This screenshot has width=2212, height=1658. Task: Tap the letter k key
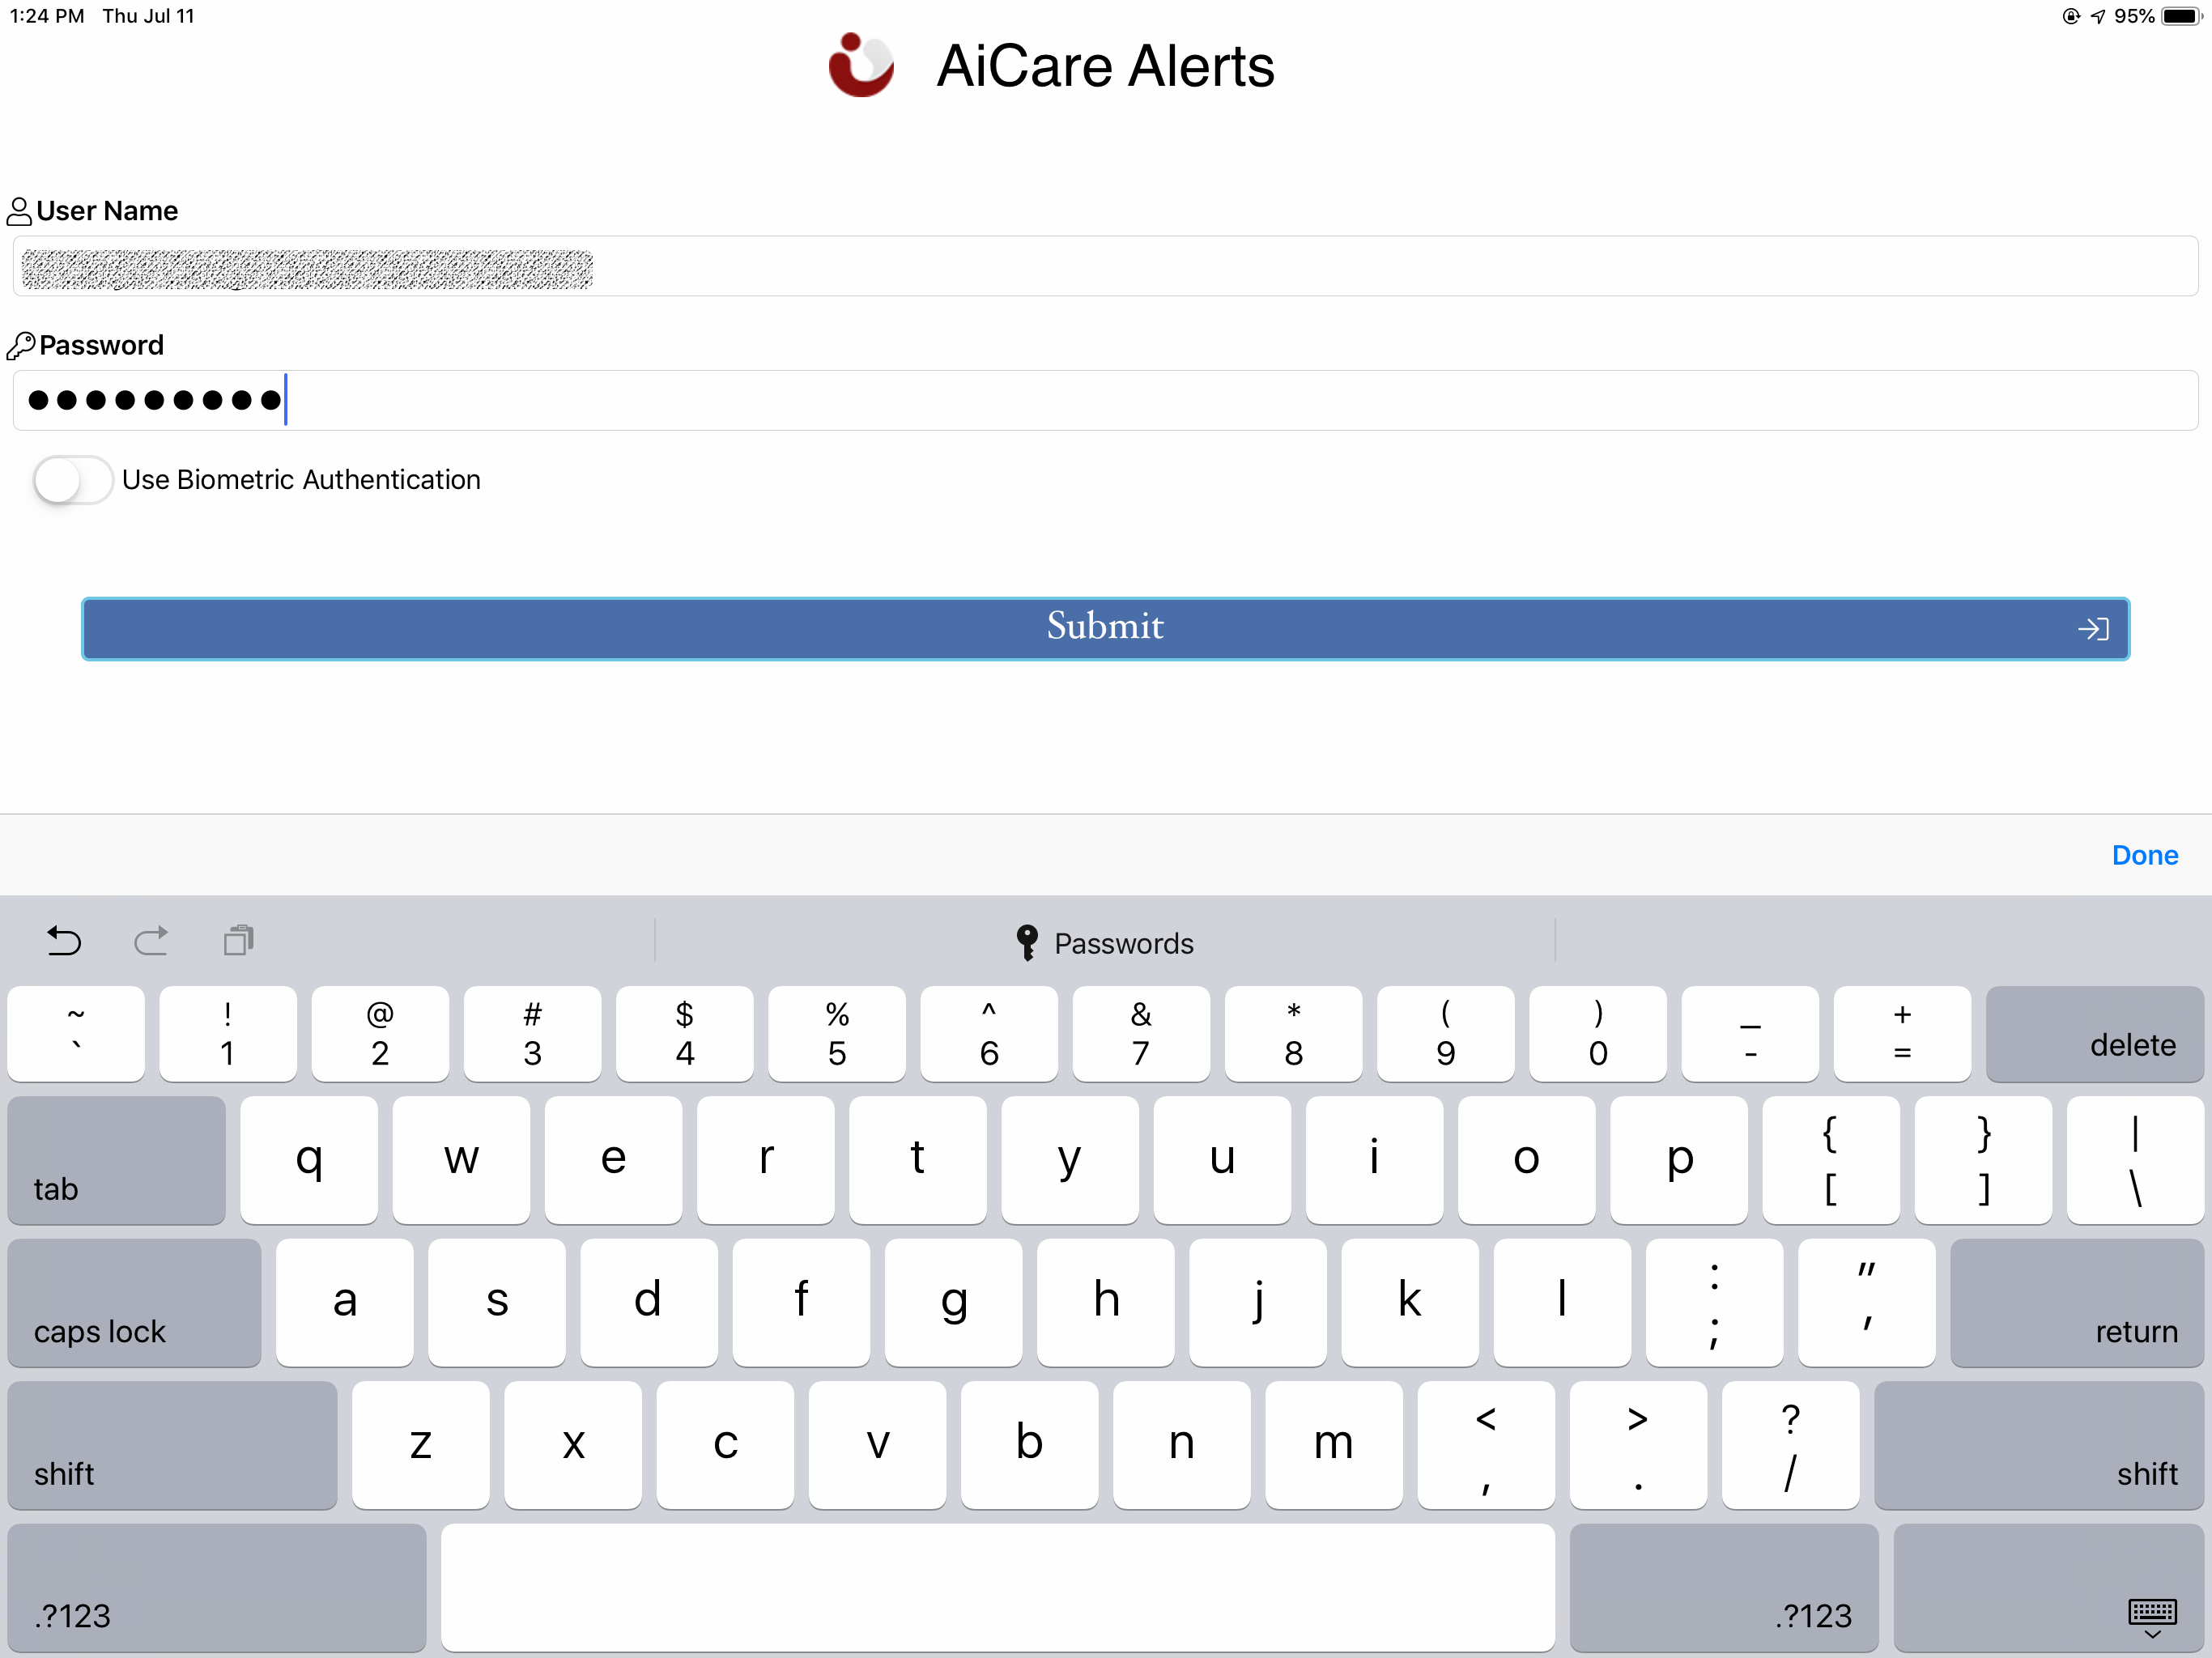tap(1410, 1302)
